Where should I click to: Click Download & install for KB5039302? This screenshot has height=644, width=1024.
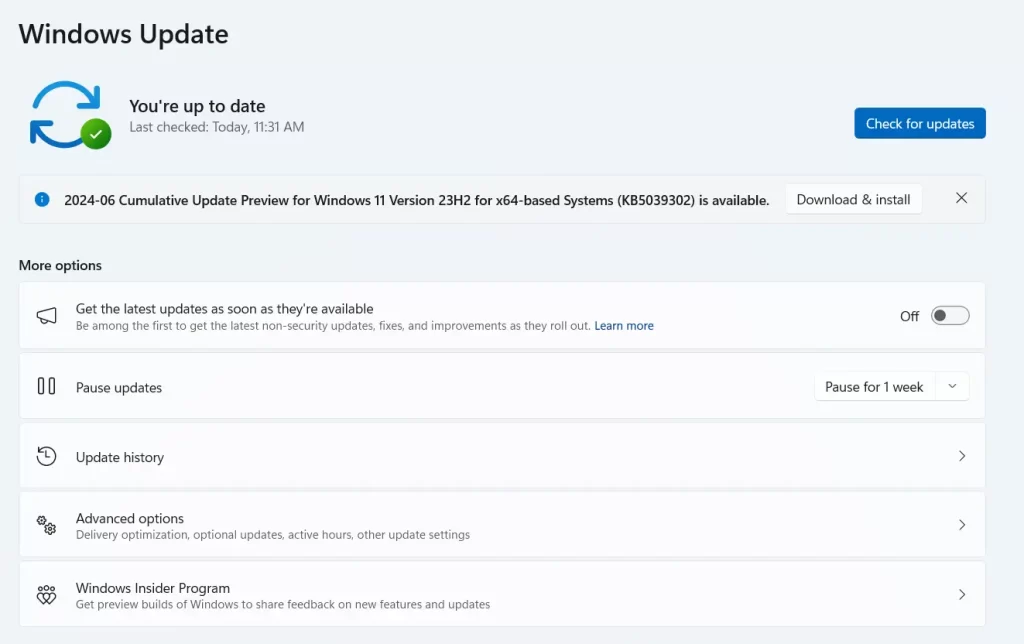(853, 199)
